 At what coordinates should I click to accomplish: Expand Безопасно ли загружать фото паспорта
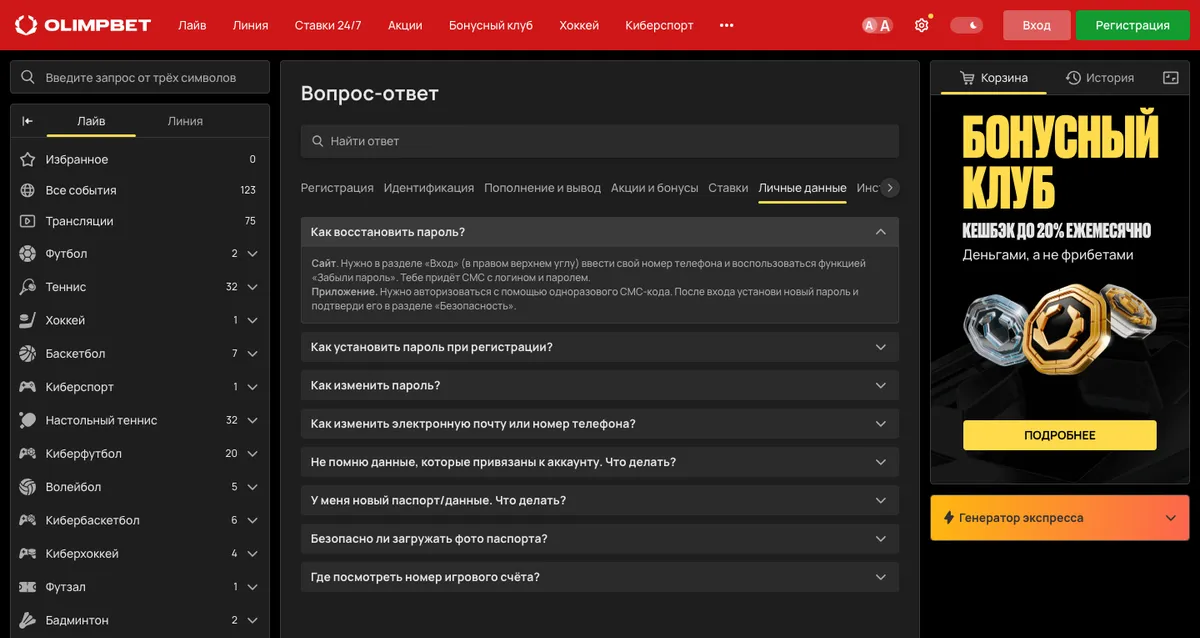(600, 539)
